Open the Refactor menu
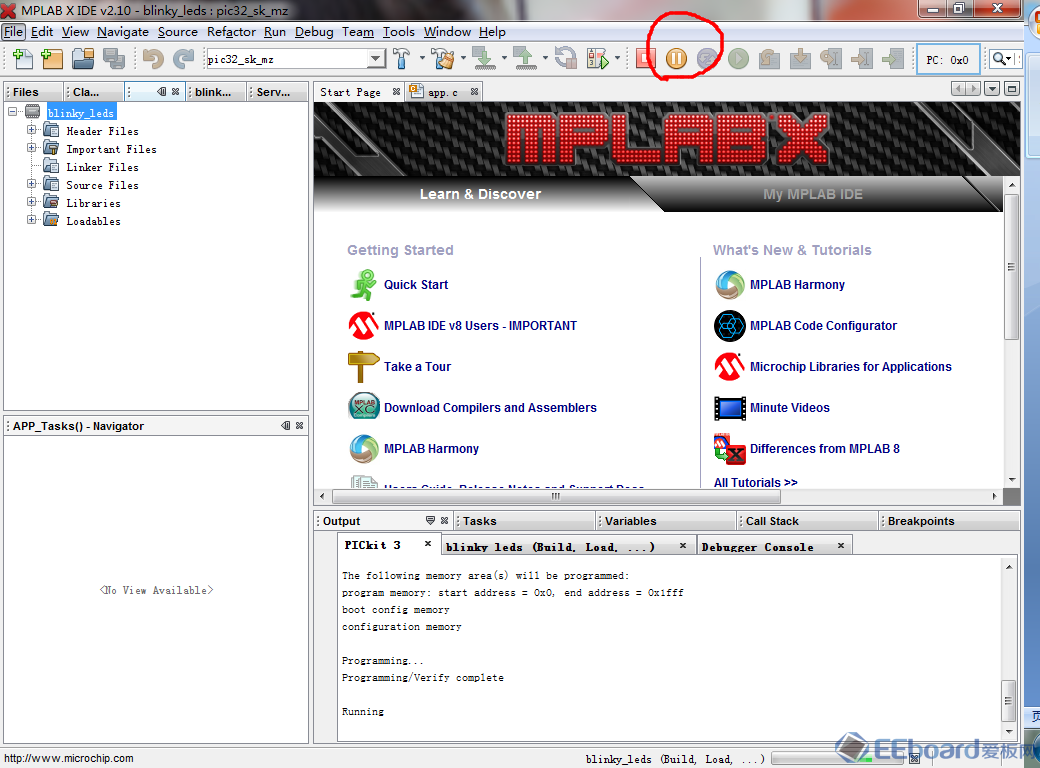Screen dimensions: 1040x768 point(231,32)
